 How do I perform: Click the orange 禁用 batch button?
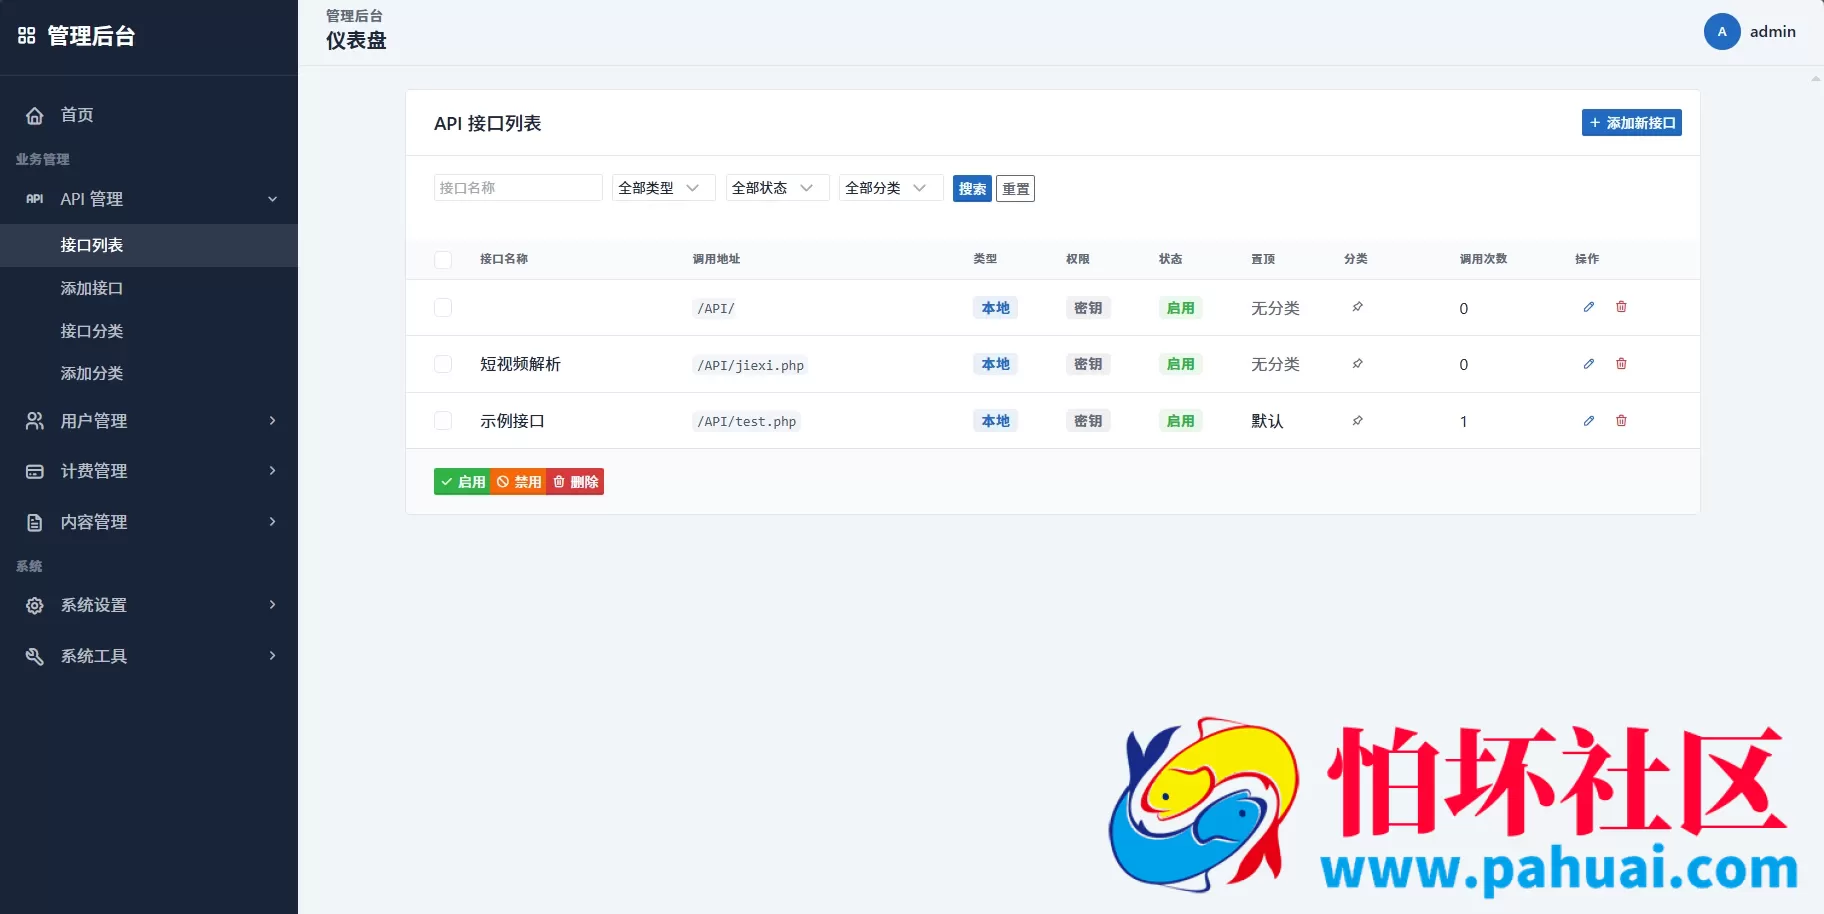518,482
